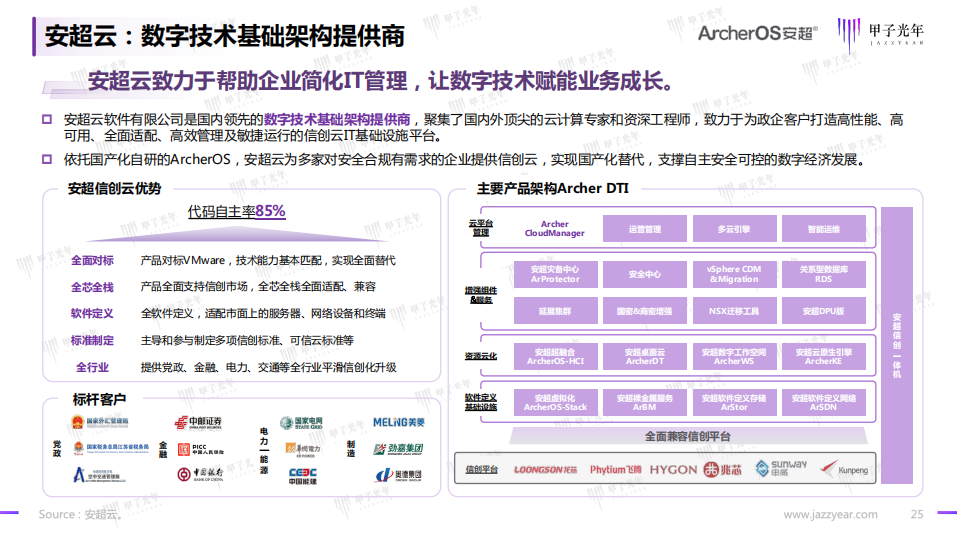The height and width of the screenshot is (535, 957).
Task: Click the Kunpeng logo
Action: pos(844,469)
